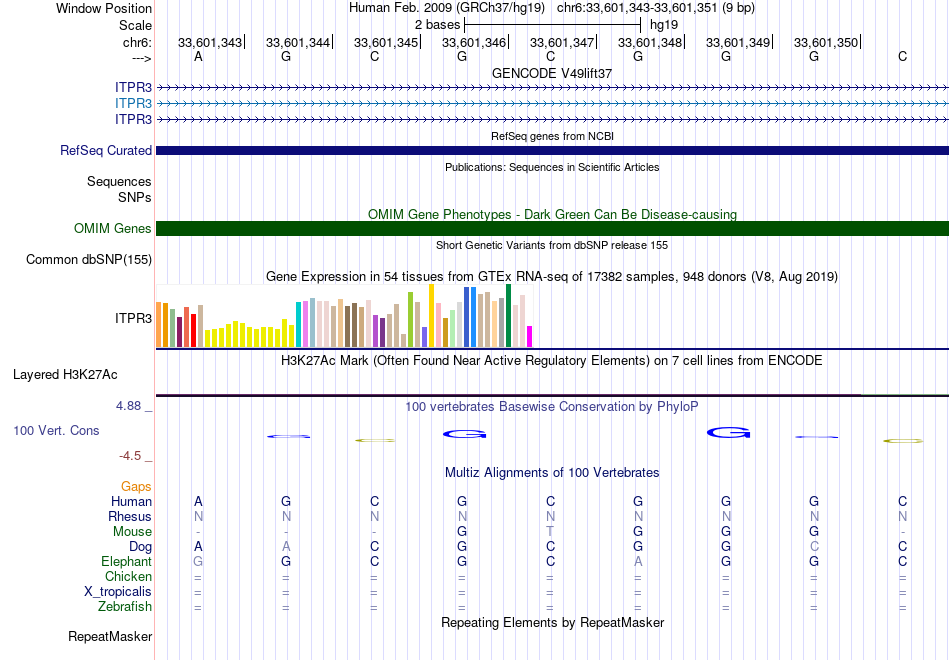Image resolution: width=950 pixels, height=660 pixels.
Task: Click the RefSeq Curated track label
Action: pyautogui.click(x=105, y=150)
